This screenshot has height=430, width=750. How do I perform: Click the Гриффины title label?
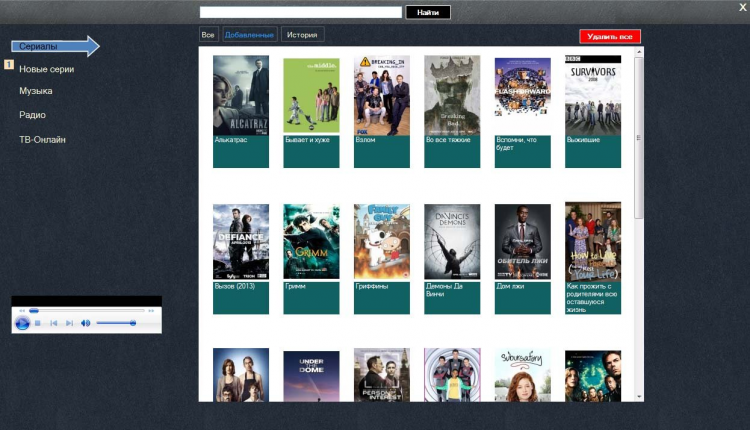coord(372,286)
